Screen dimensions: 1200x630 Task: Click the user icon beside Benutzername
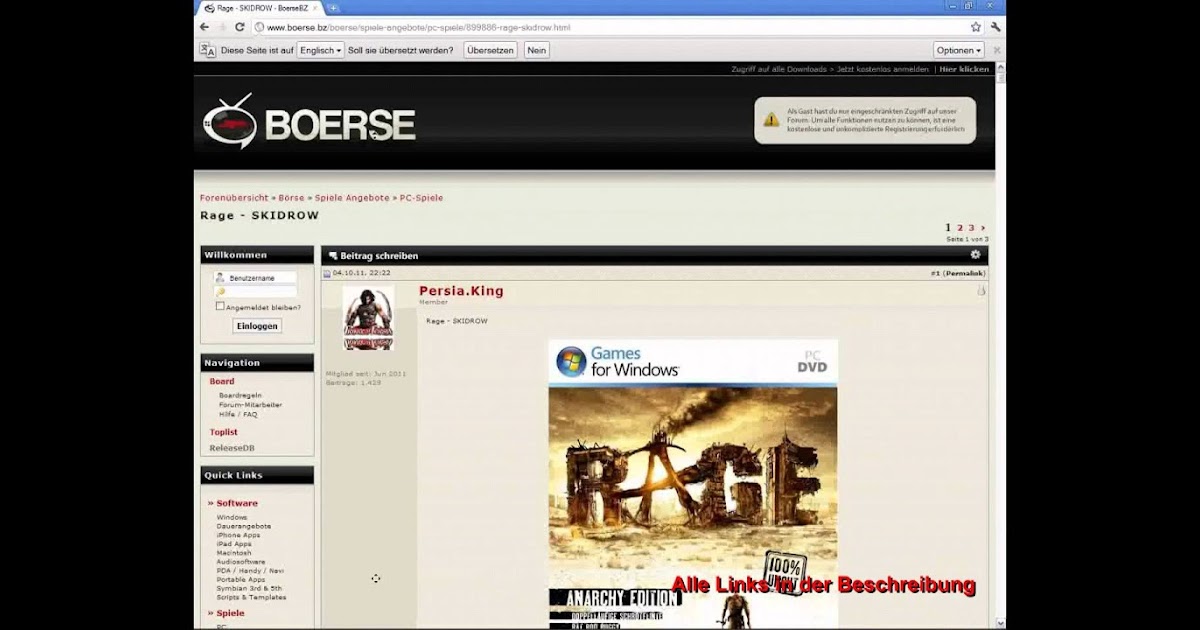[x=220, y=278]
